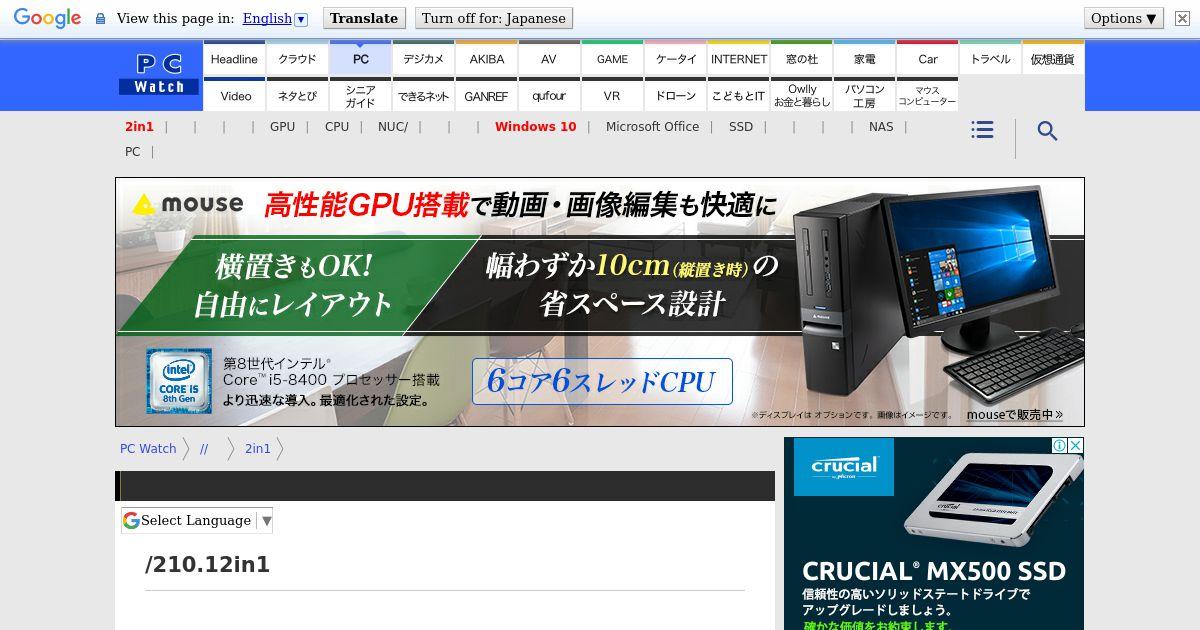Open the GANREF tab
1200x630 pixels.
(x=486, y=96)
